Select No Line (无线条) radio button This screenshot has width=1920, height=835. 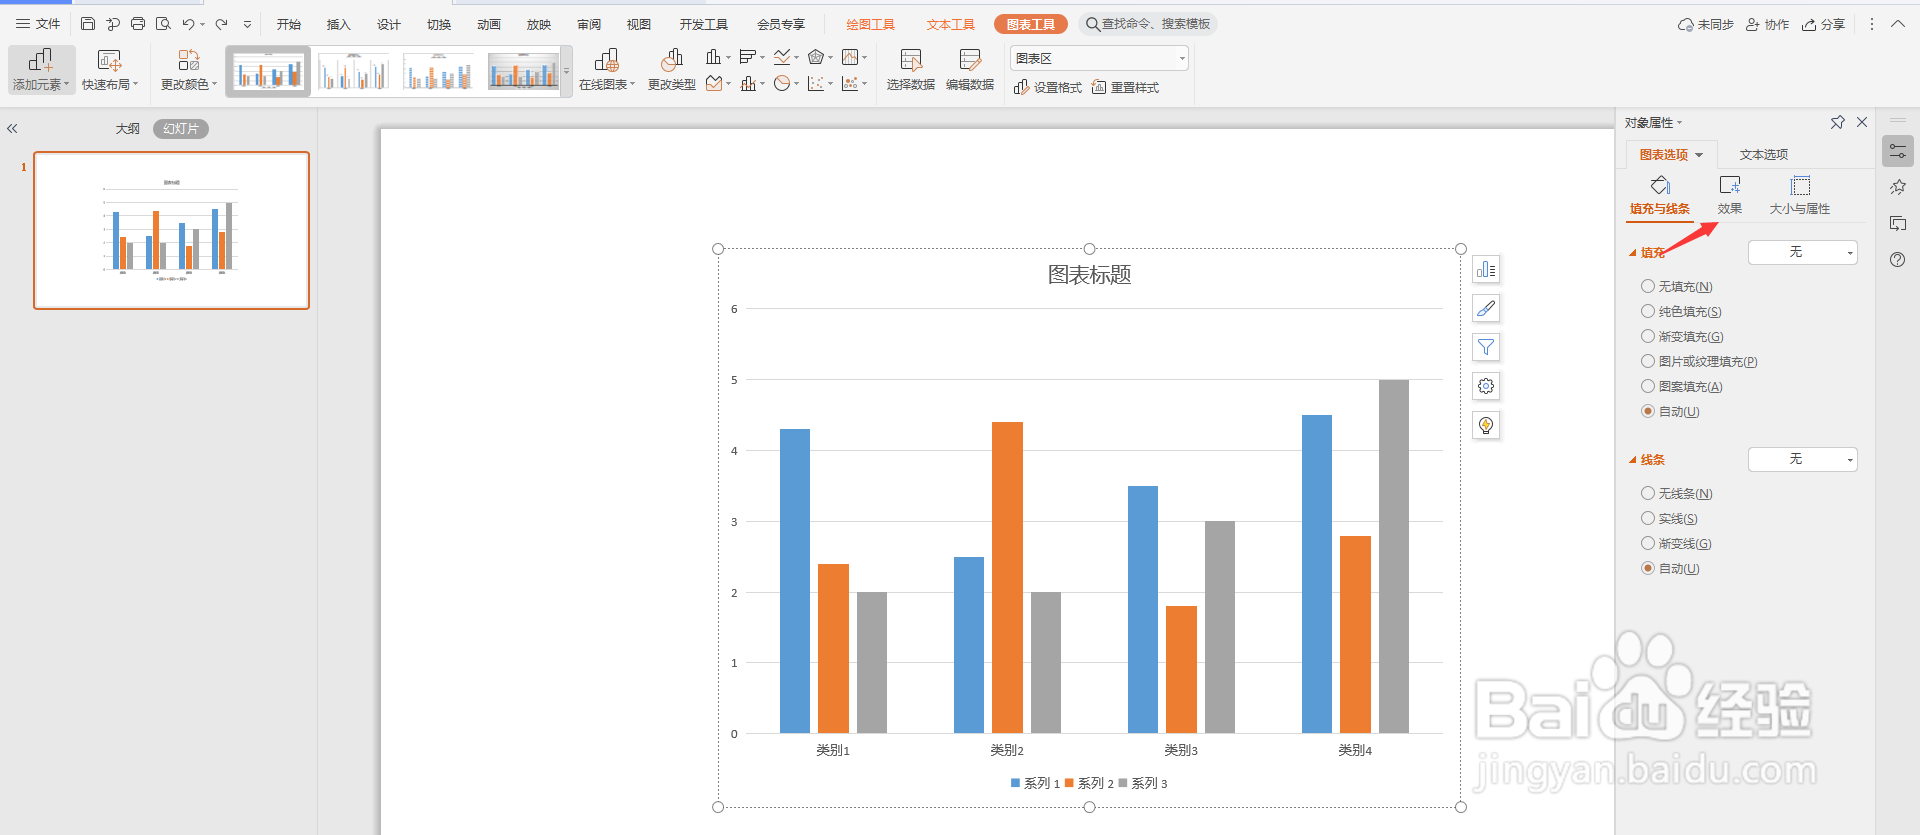1648,493
